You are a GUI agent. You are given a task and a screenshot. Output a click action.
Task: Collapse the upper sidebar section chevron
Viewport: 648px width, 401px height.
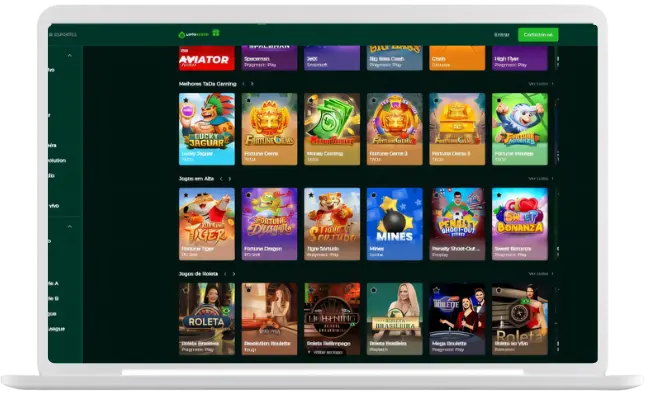[x=69, y=55]
